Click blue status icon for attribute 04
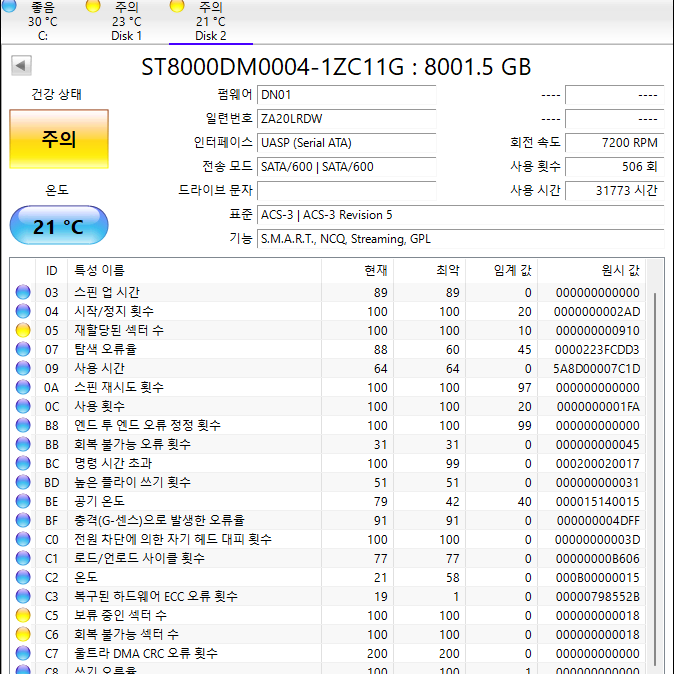Viewport: 674px width, 674px height. click(23, 311)
